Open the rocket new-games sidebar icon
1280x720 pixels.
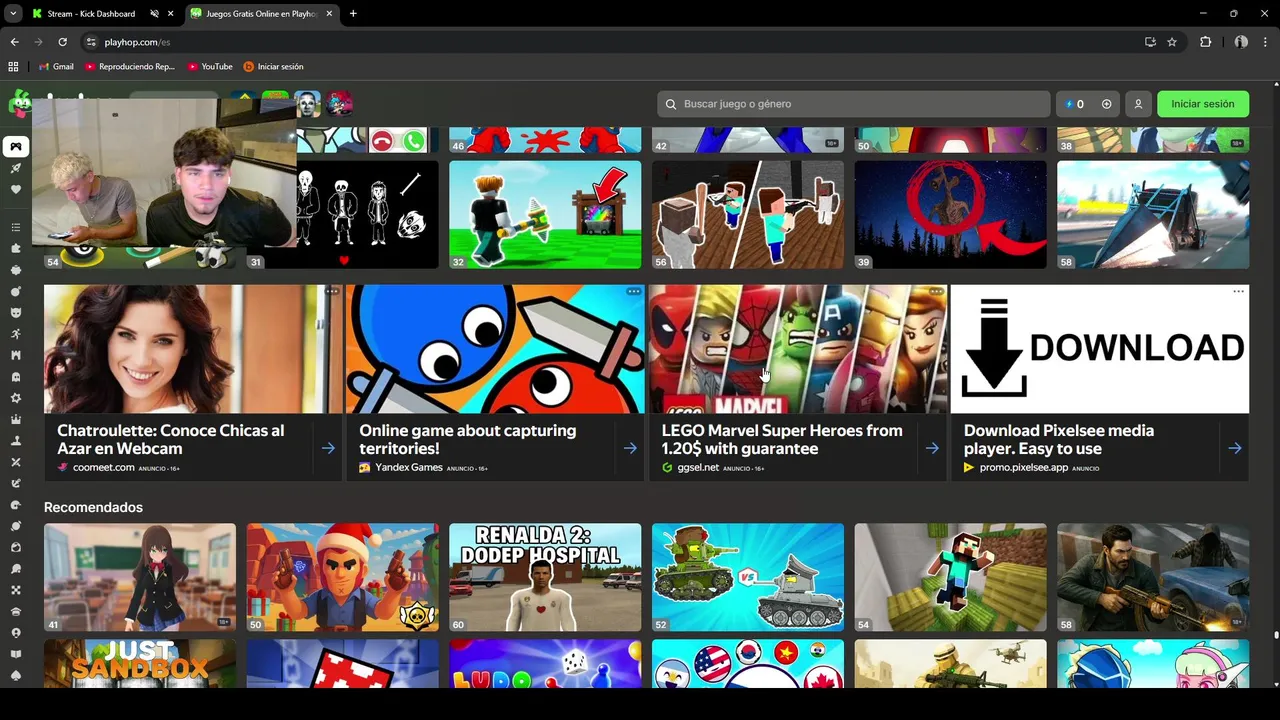tap(16, 168)
